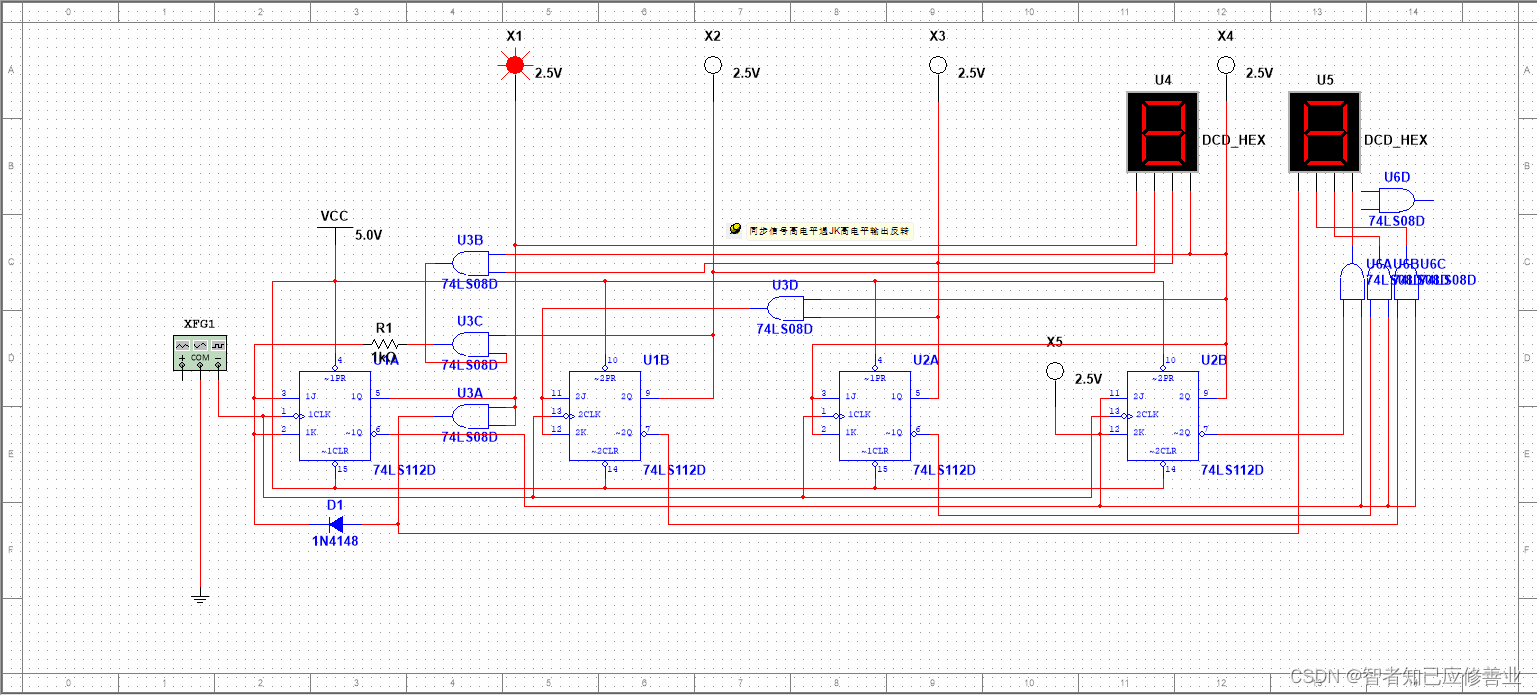
Task: Select the X2 probe indicator
Action: click(712, 65)
